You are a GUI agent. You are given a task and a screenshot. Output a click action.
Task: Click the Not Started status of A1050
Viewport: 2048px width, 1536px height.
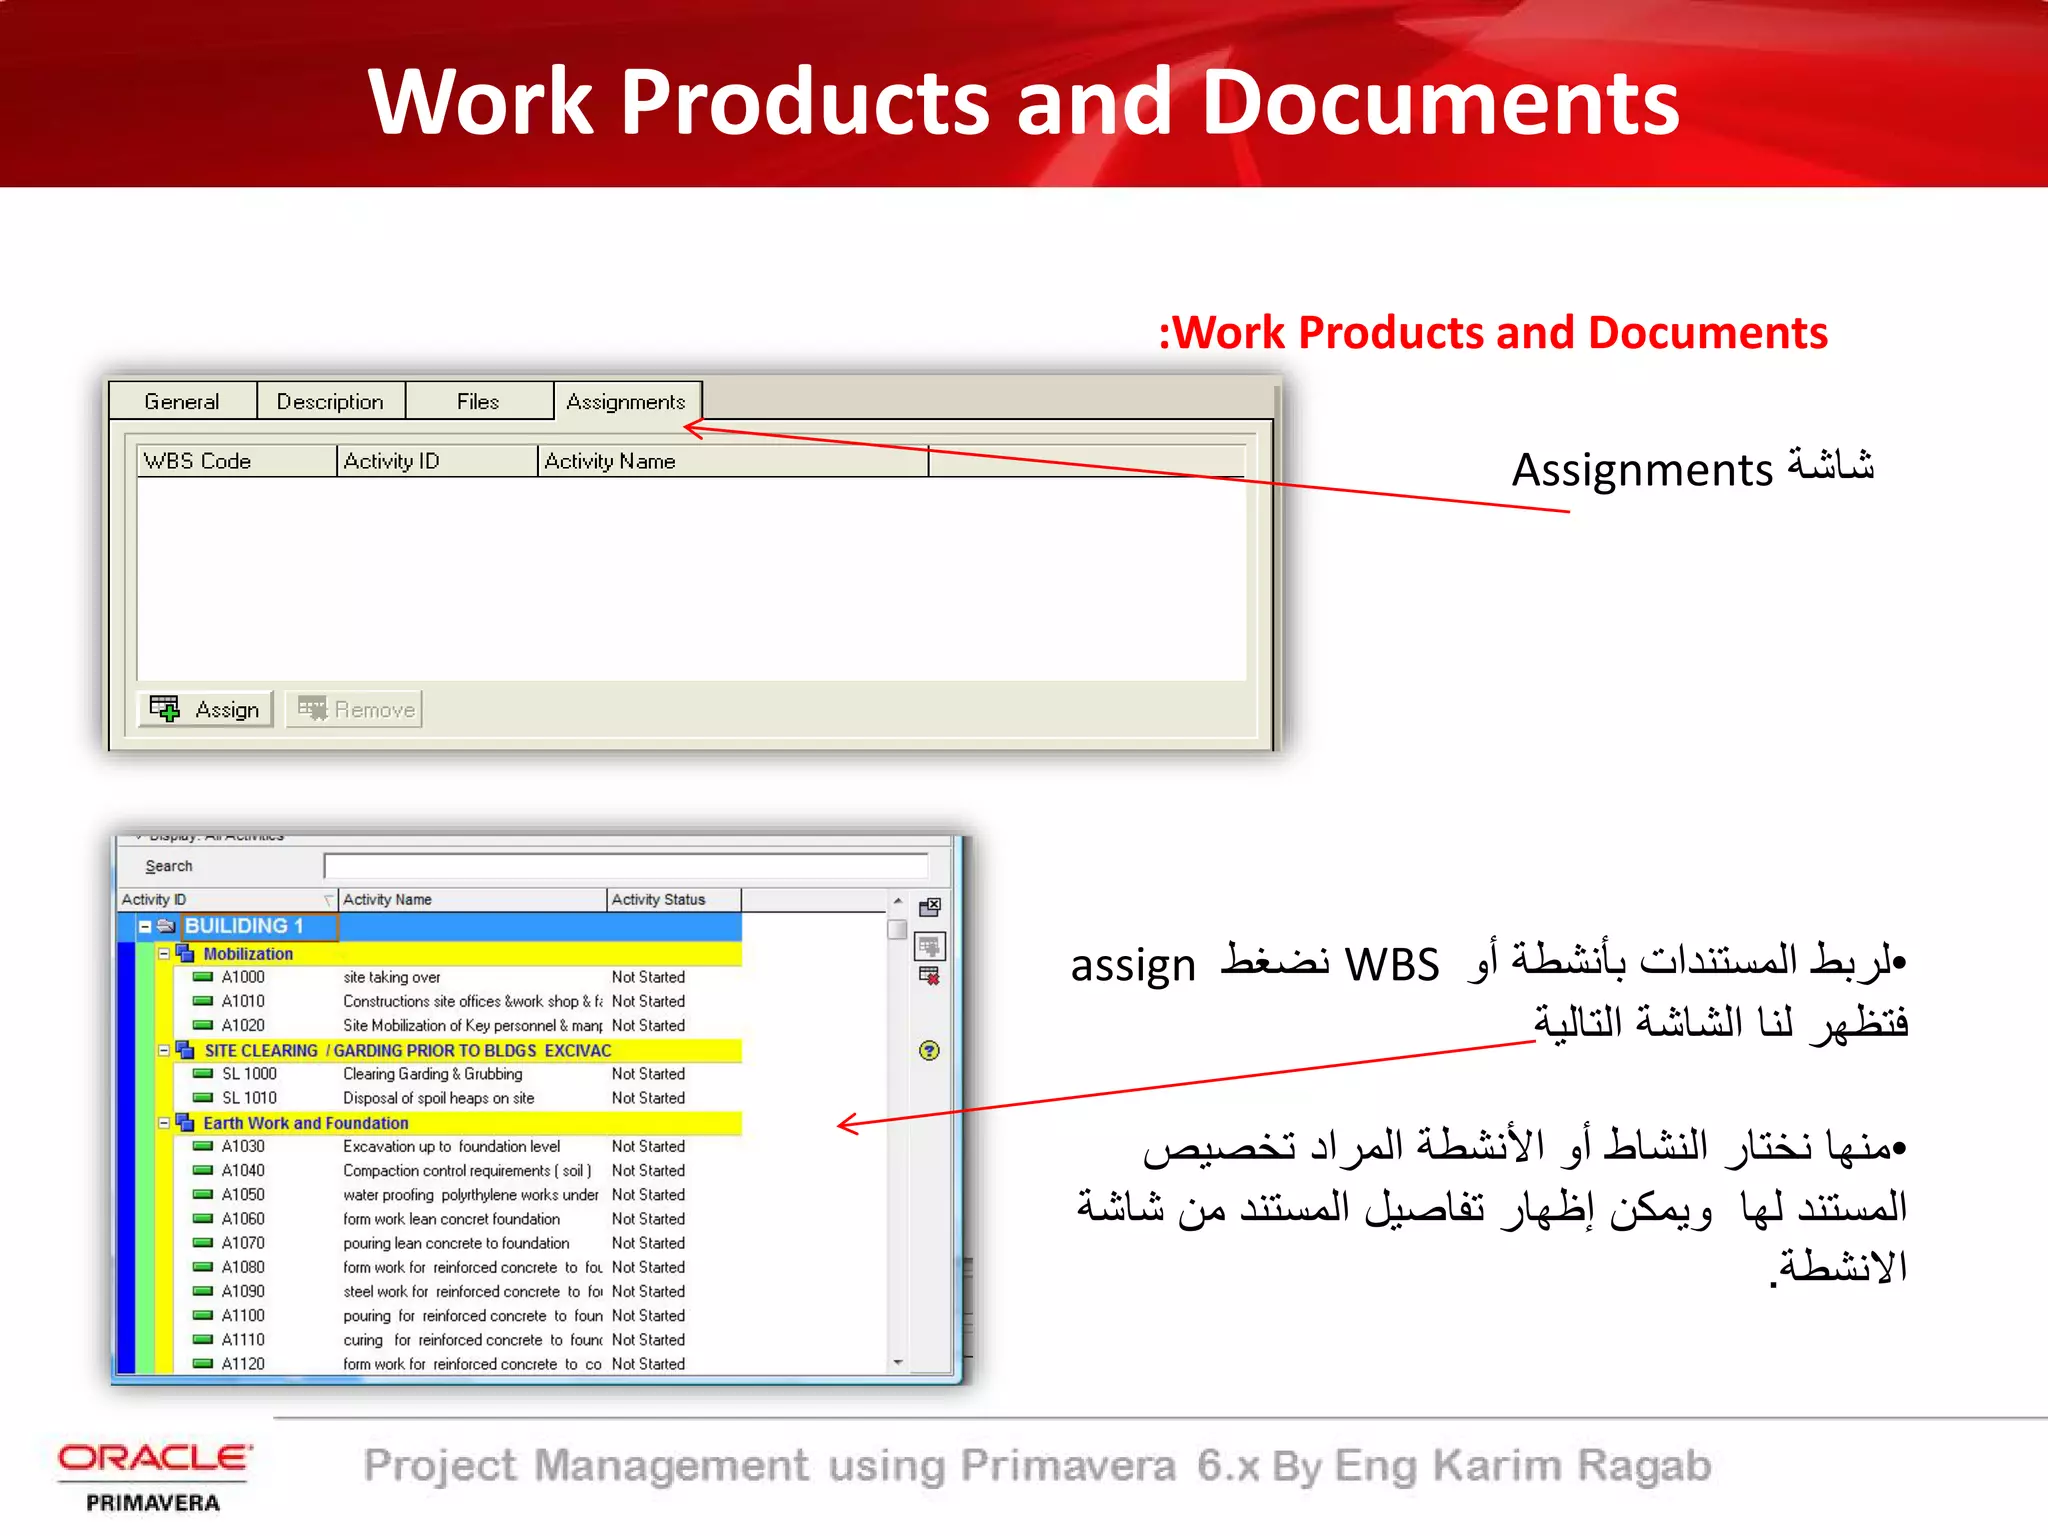[x=648, y=1195]
